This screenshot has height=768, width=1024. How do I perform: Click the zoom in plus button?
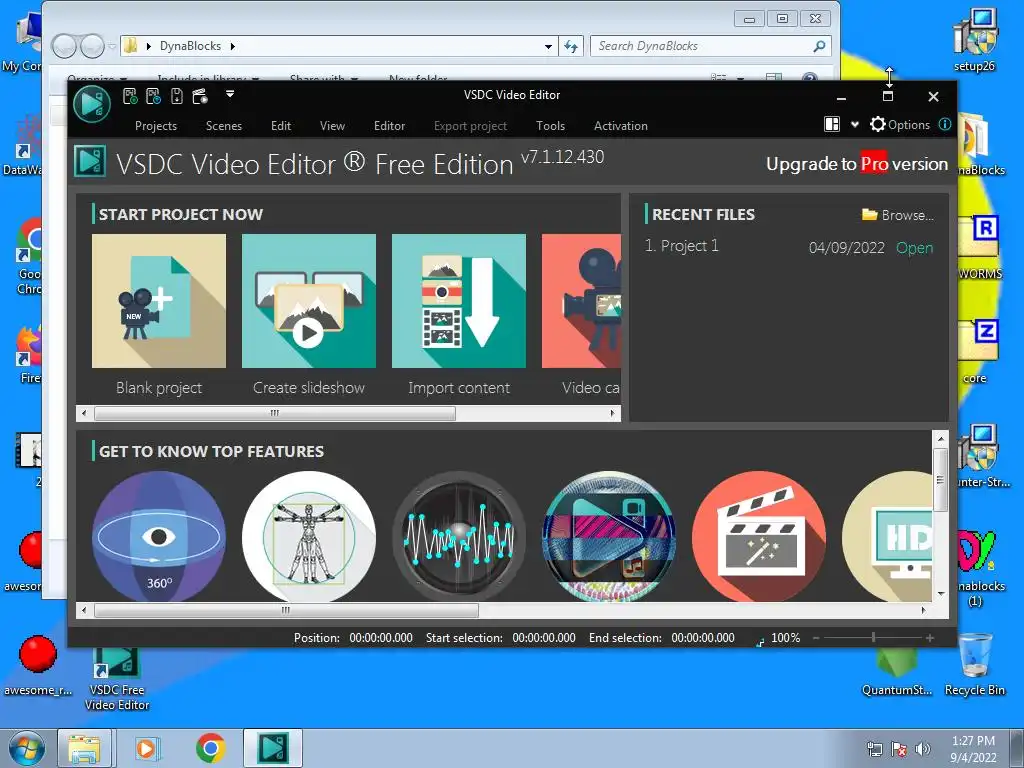pyautogui.click(x=929, y=638)
